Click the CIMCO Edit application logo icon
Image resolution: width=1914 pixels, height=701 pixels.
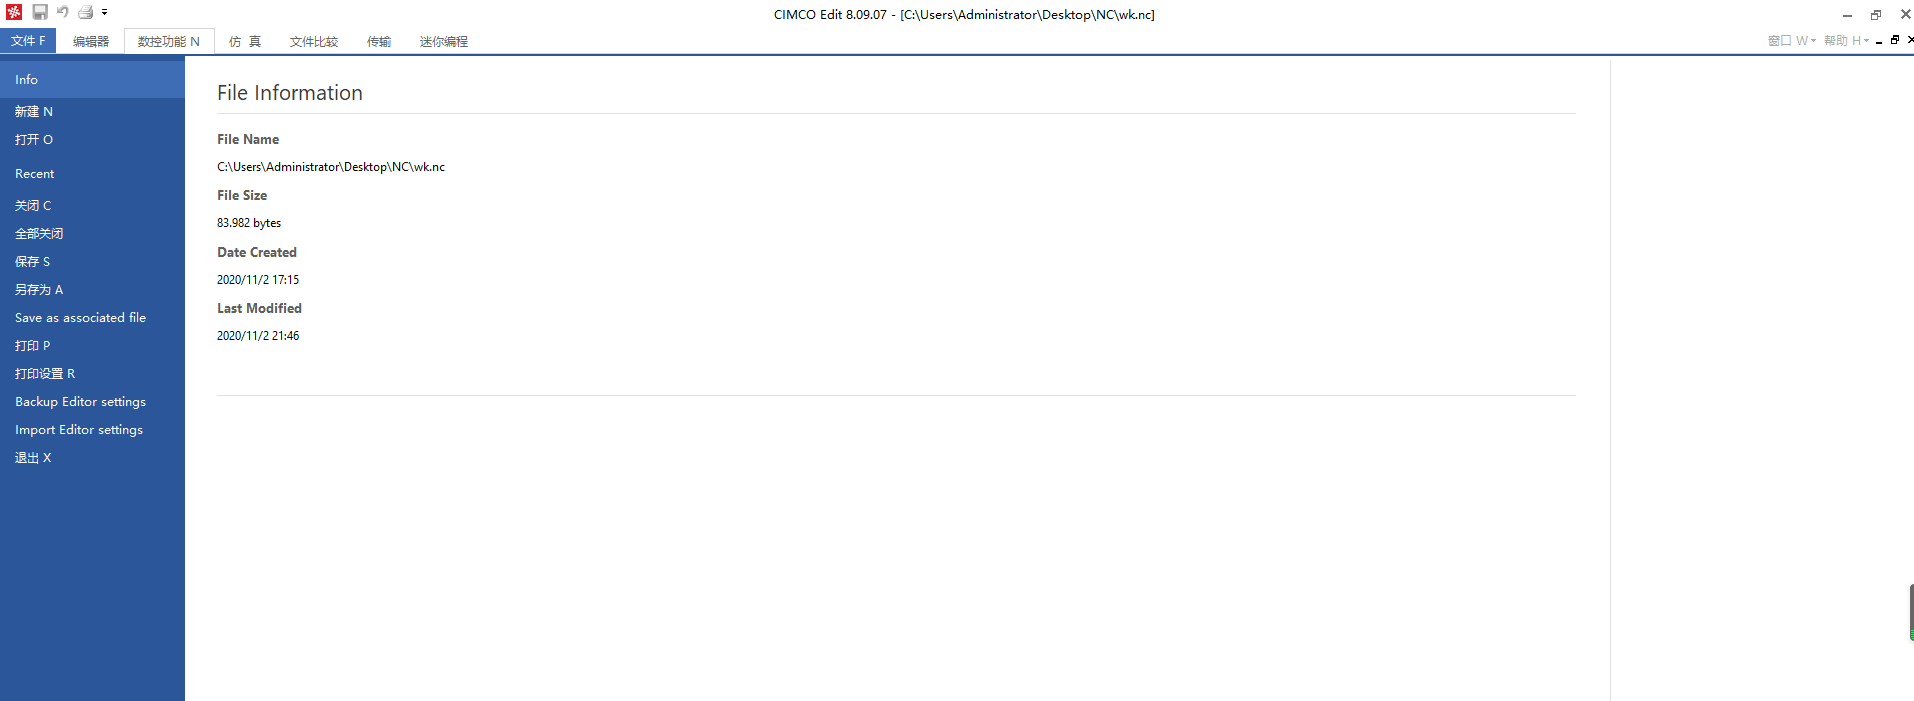(14, 12)
